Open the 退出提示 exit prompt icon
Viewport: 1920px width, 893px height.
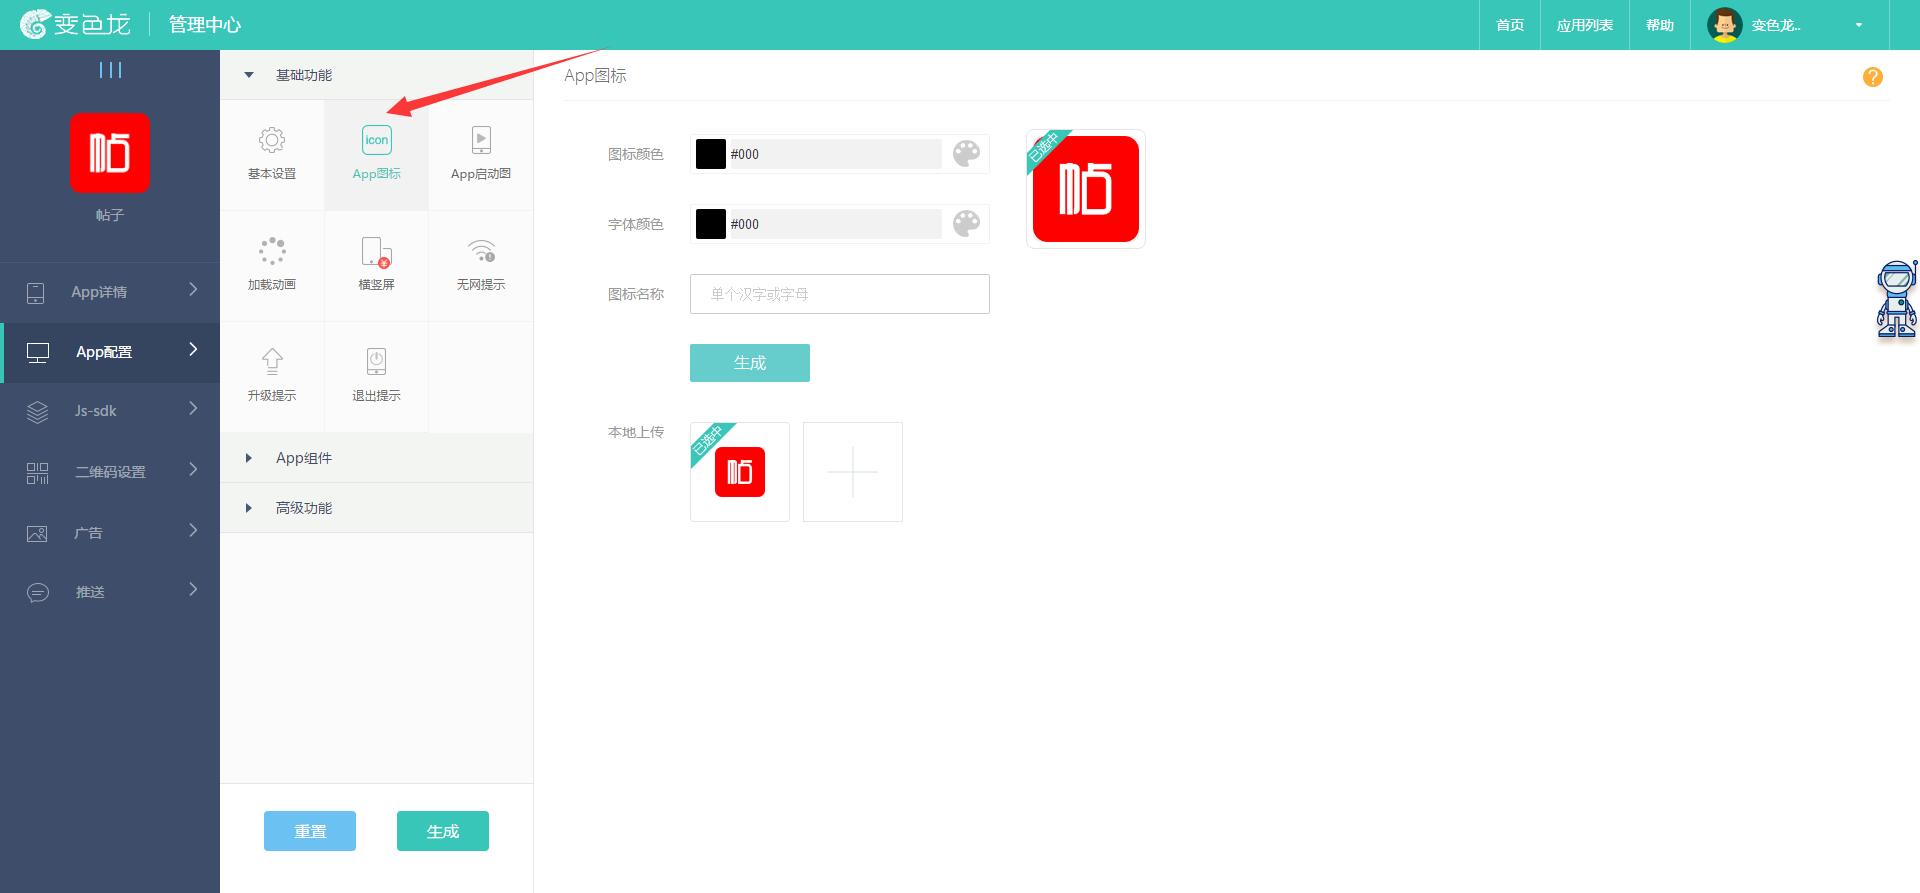click(376, 361)
